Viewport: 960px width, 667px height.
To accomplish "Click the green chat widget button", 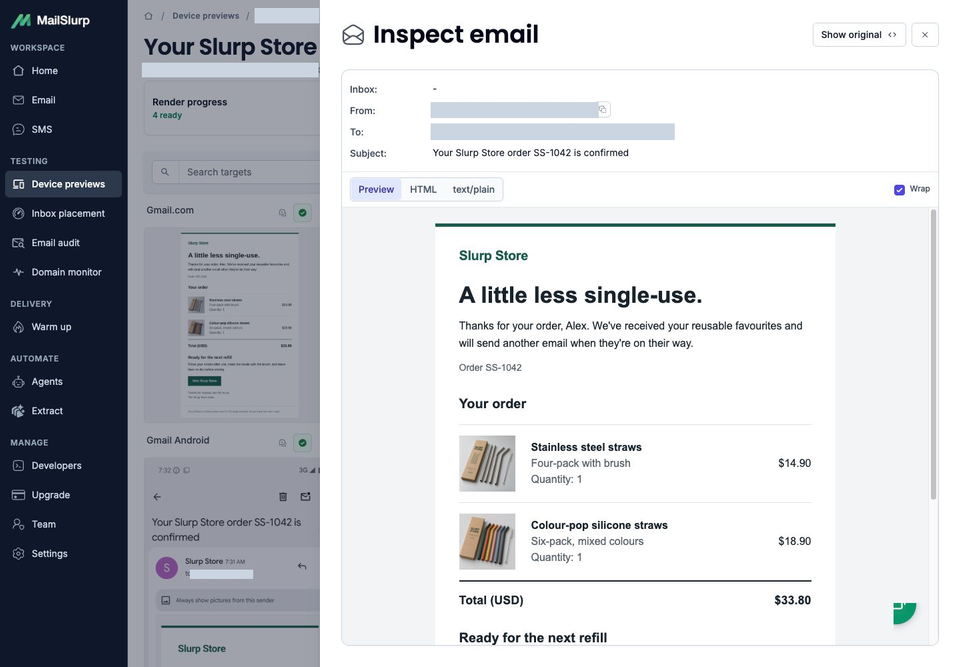I will (904, 612).
